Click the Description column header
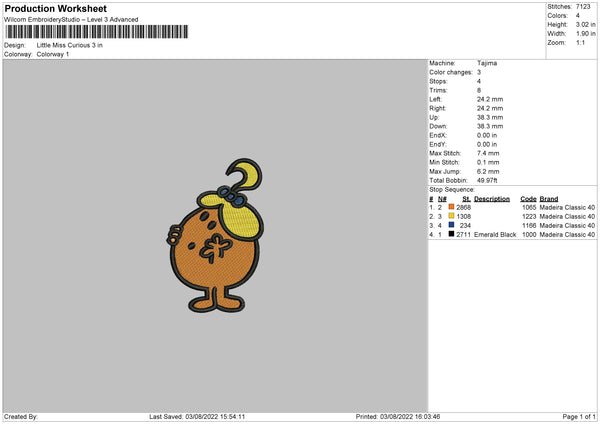 tap(492, 199)
